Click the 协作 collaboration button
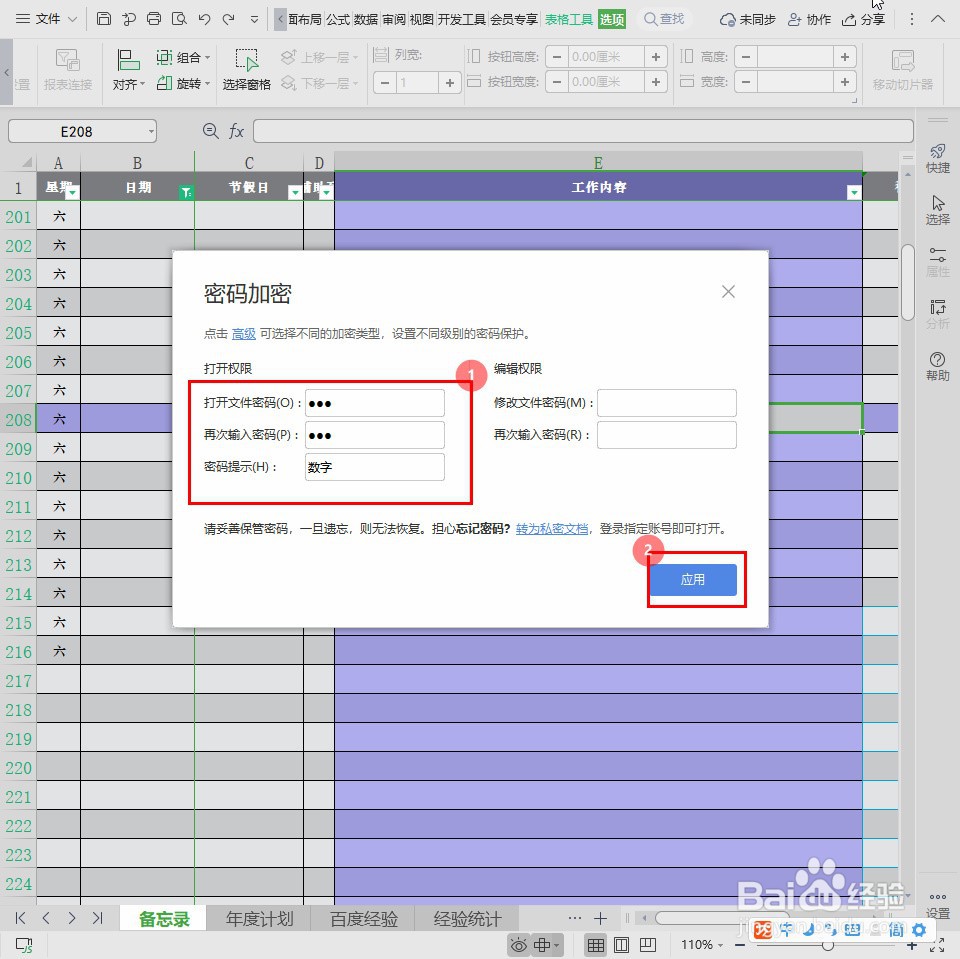 tap(809, 20)
